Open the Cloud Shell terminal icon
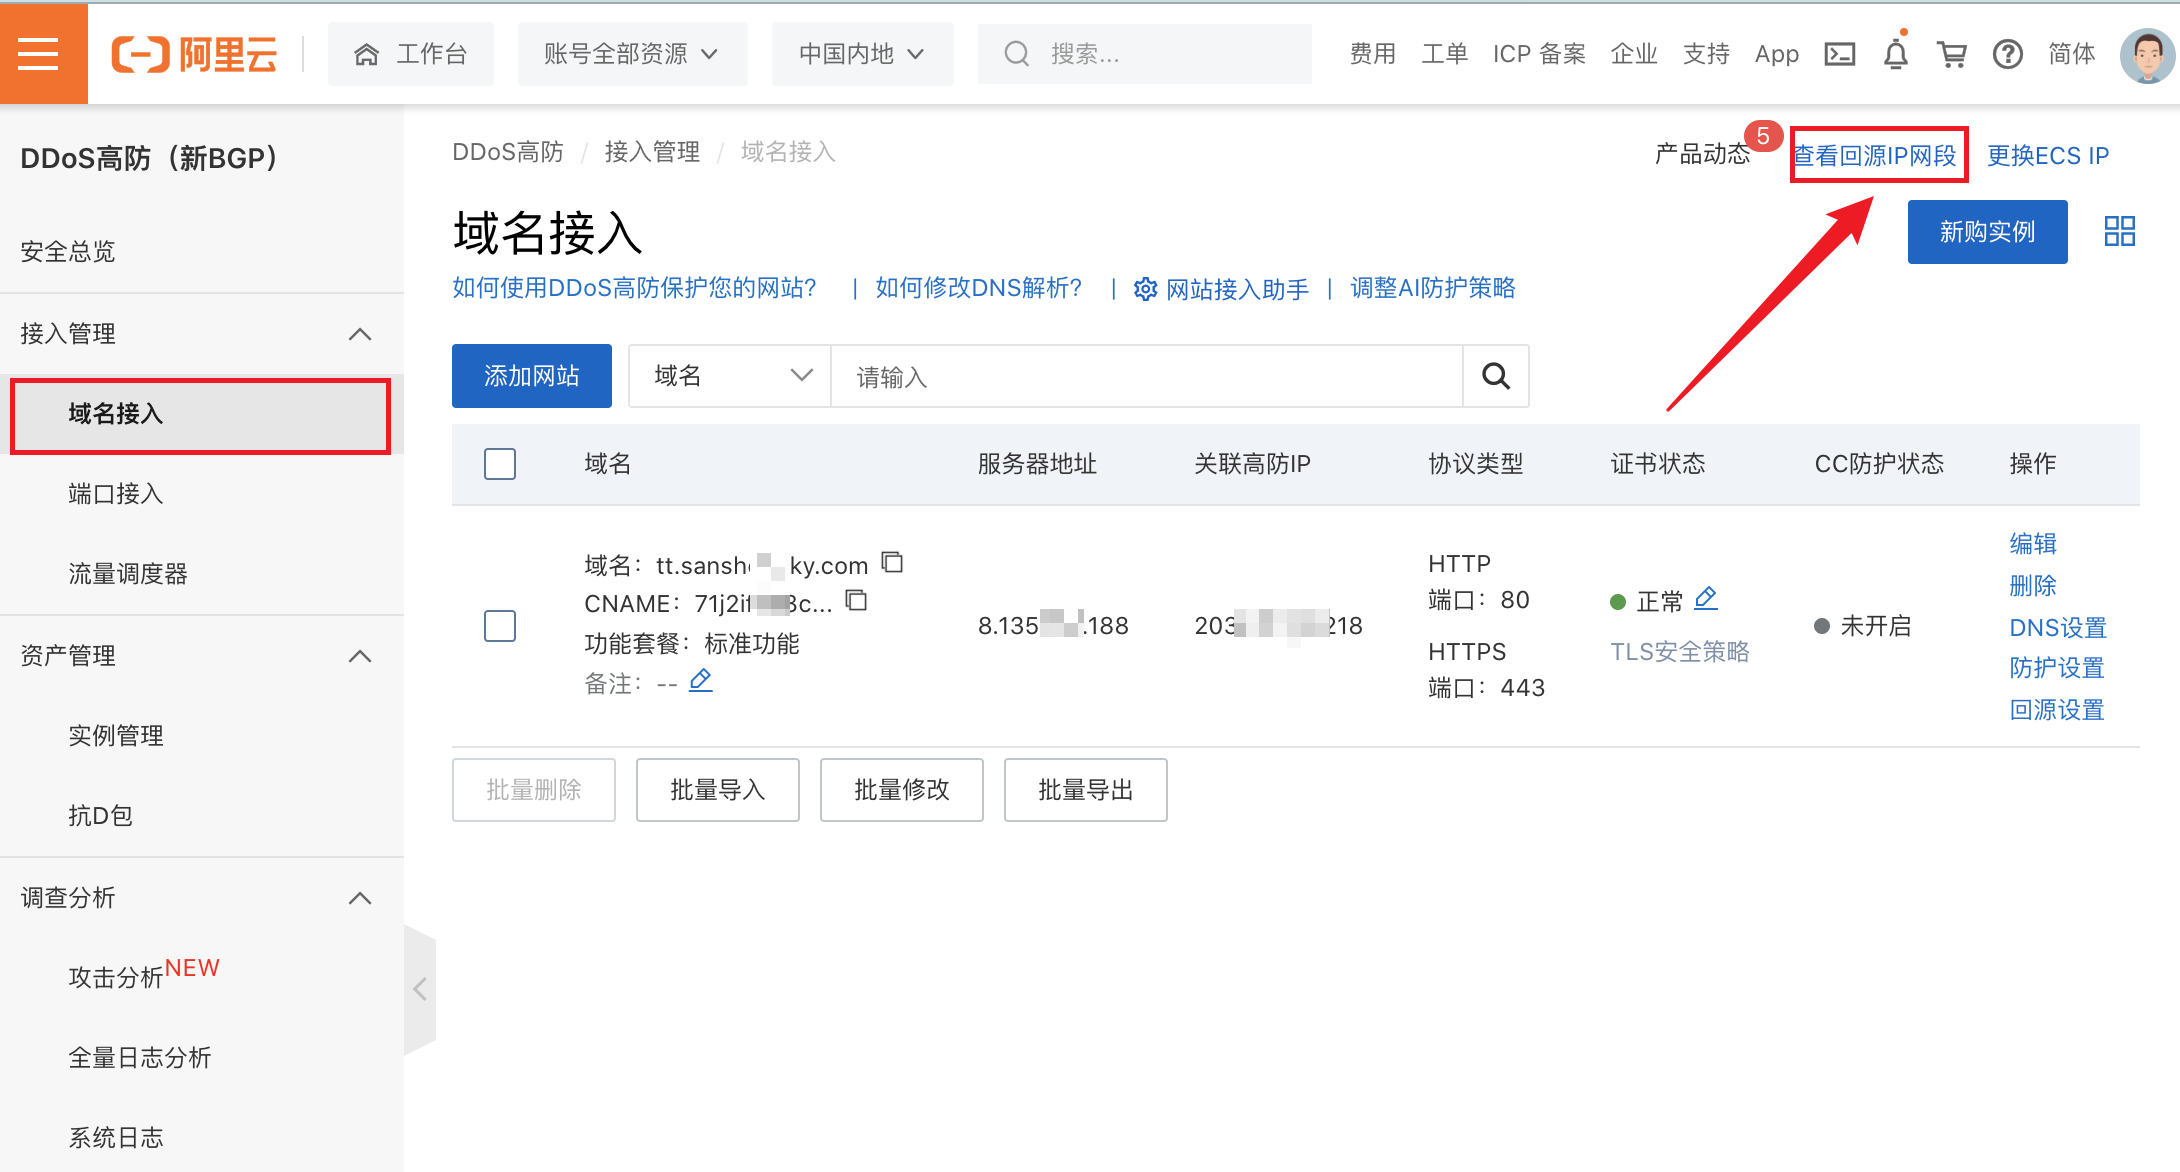Viewport: 2180px width, 1172px height. point(1840,54)
